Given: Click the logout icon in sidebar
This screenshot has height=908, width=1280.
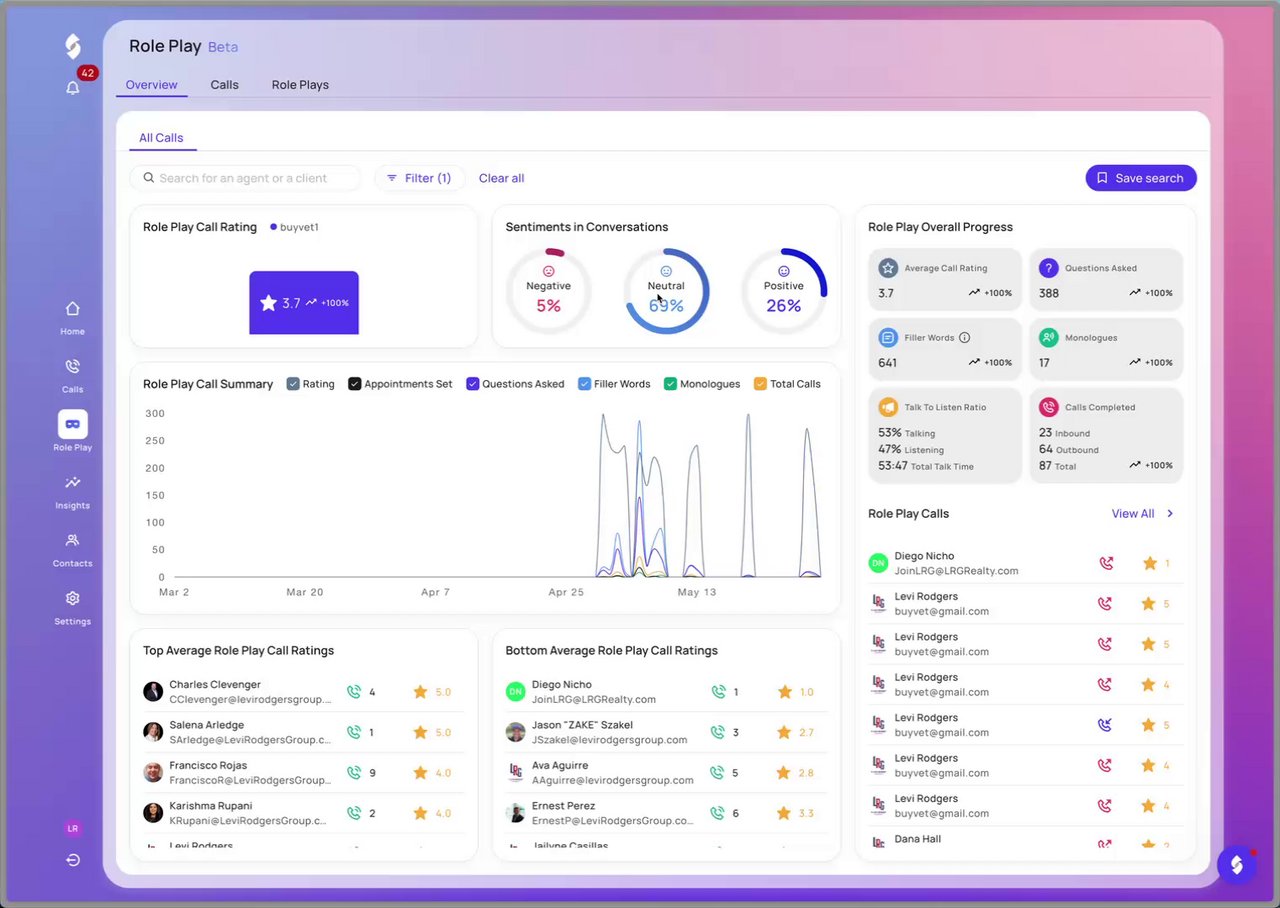Looking at the screenshot, I should tap(73, 860).
